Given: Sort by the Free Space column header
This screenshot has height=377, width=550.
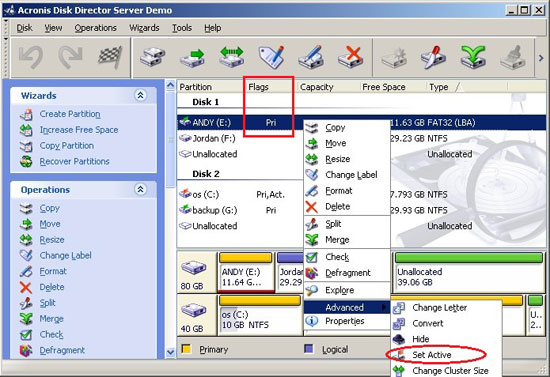Looking at the screenshot, I should point(393,87).
